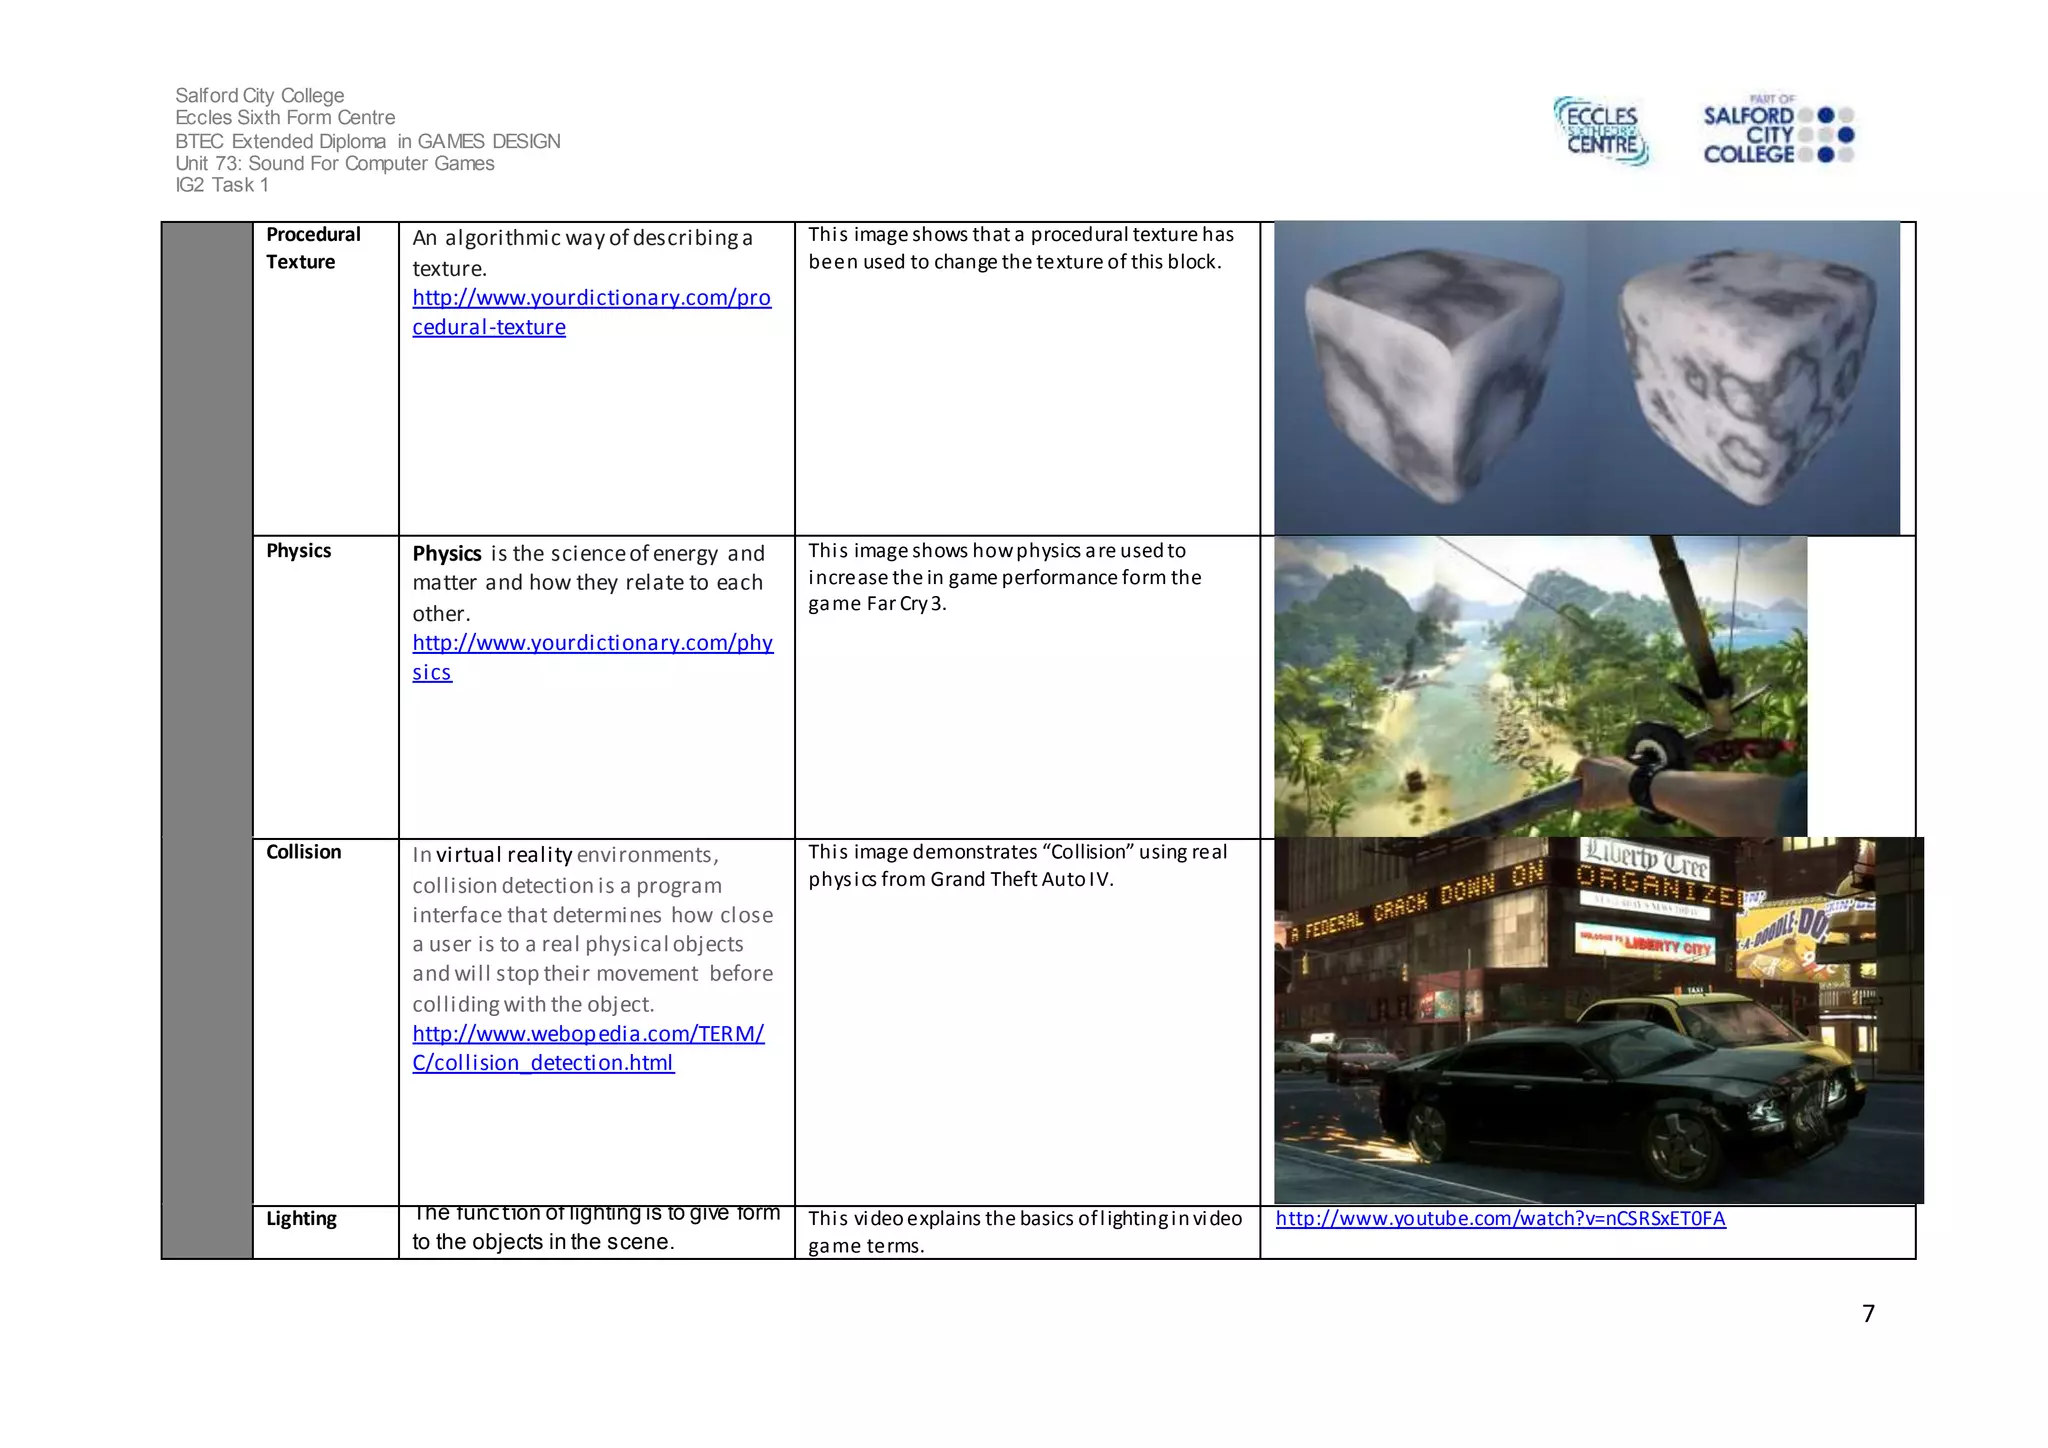Image resolution: width=2048 pixels, height=1448 pixels.
Task: Open the YouTube lighting video link
Action: (x=1500, y=1218)
